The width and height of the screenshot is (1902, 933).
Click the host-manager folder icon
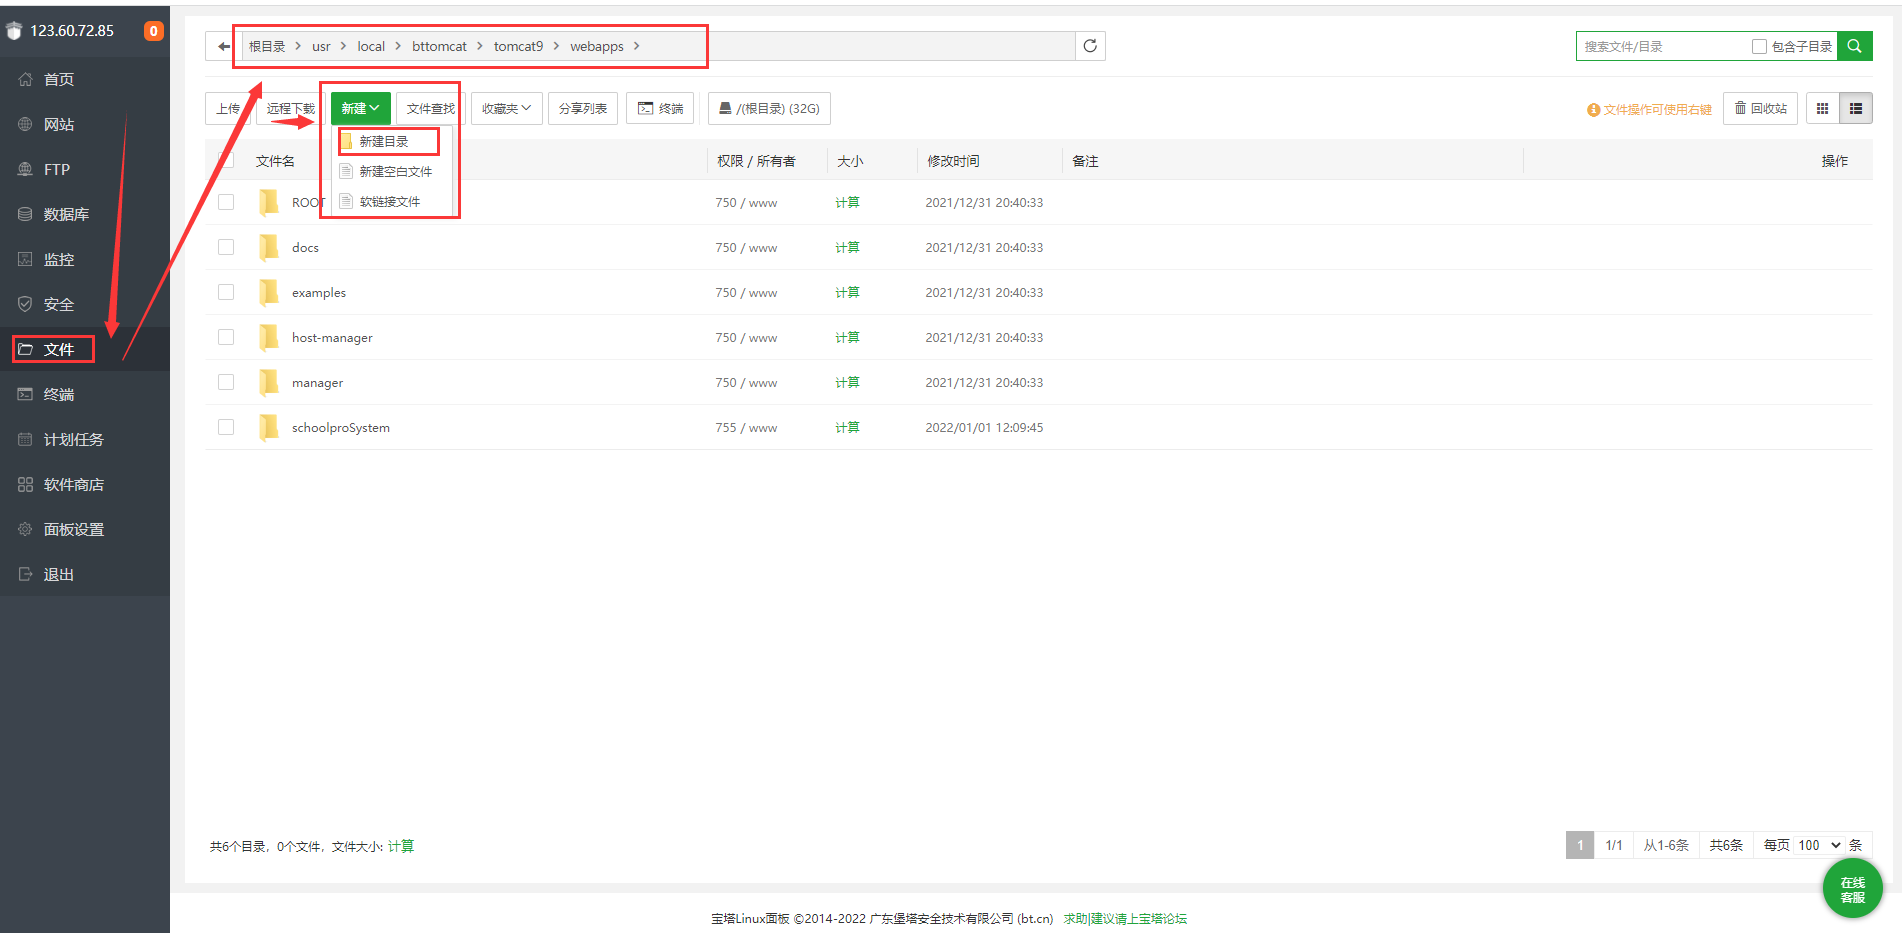point(268,337)
